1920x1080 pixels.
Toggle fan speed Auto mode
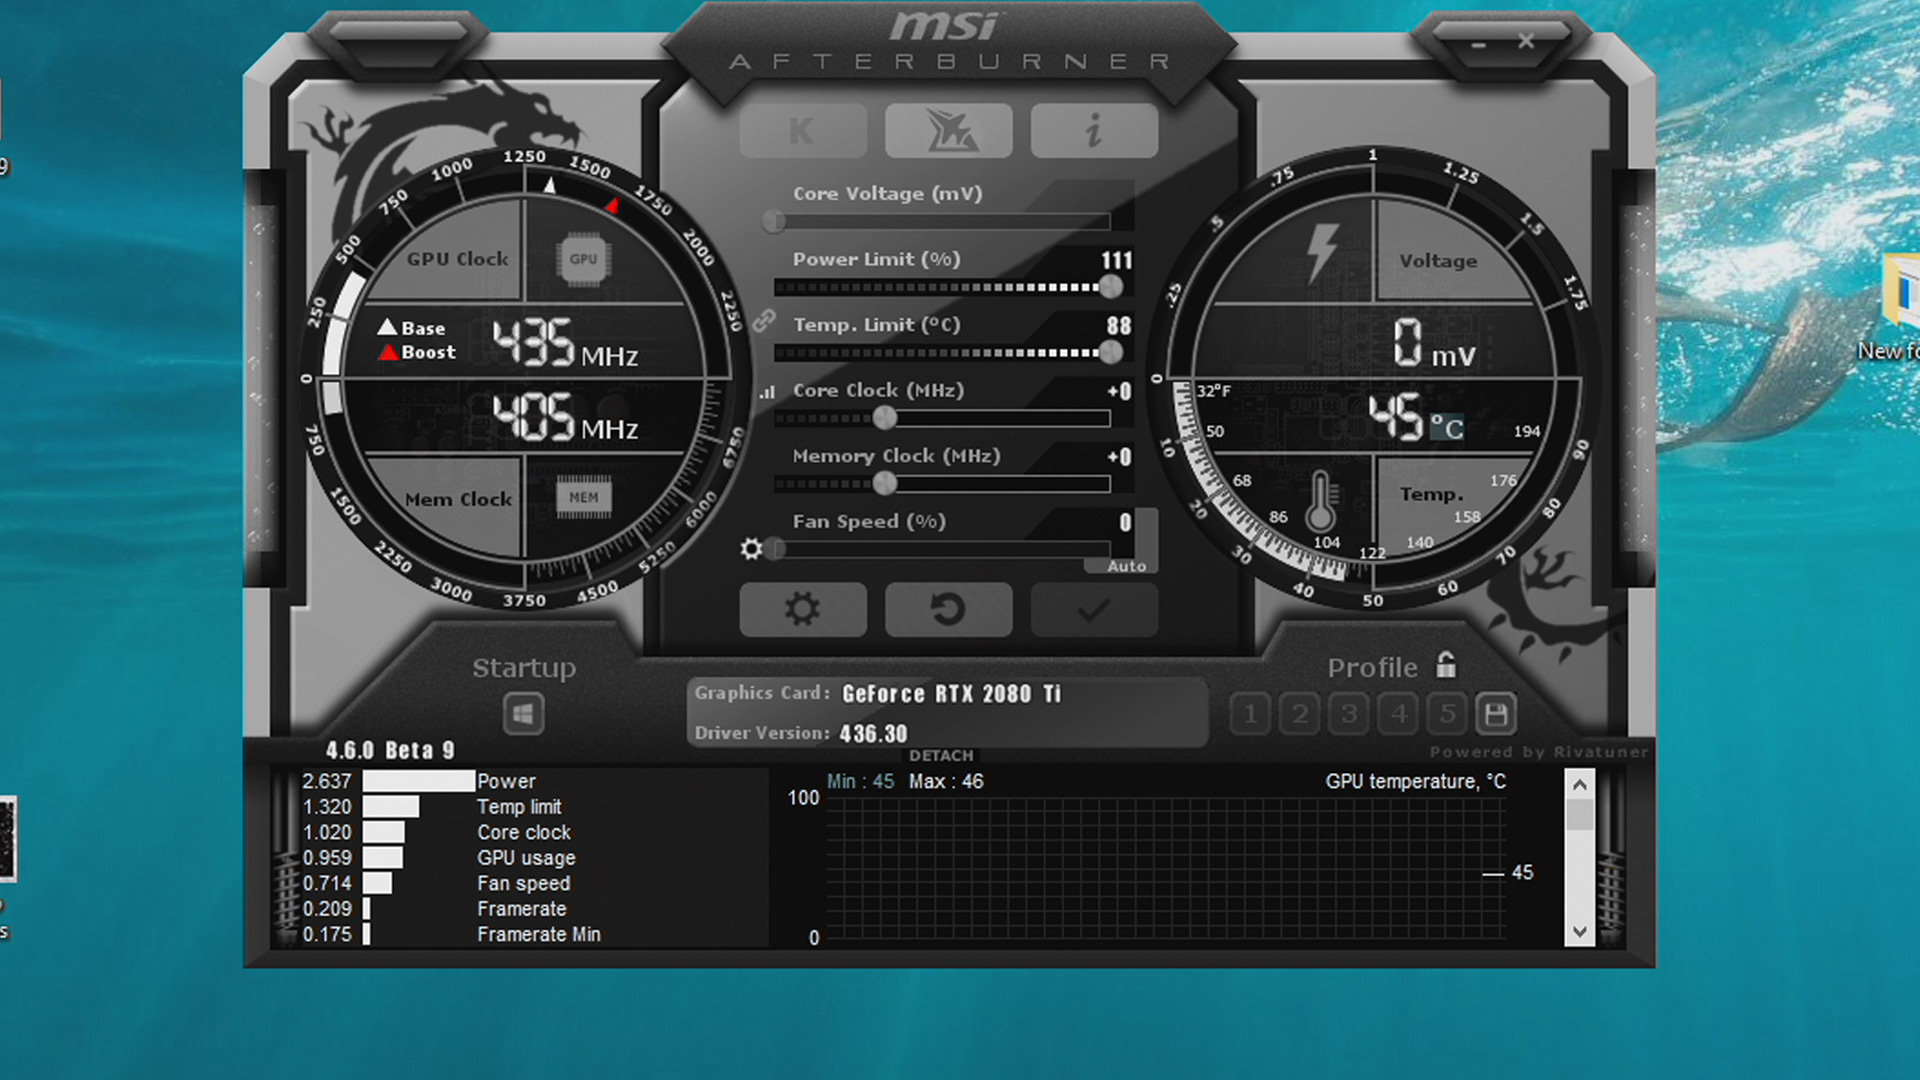1126,566
